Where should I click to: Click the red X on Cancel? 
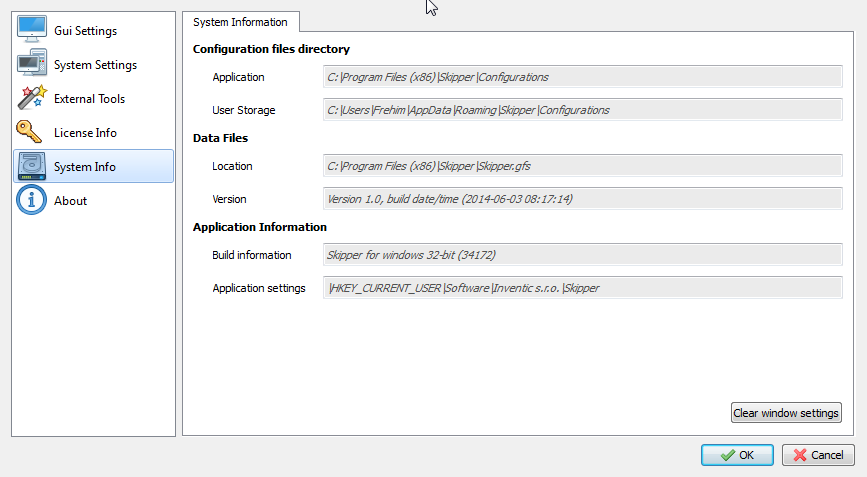799,455
